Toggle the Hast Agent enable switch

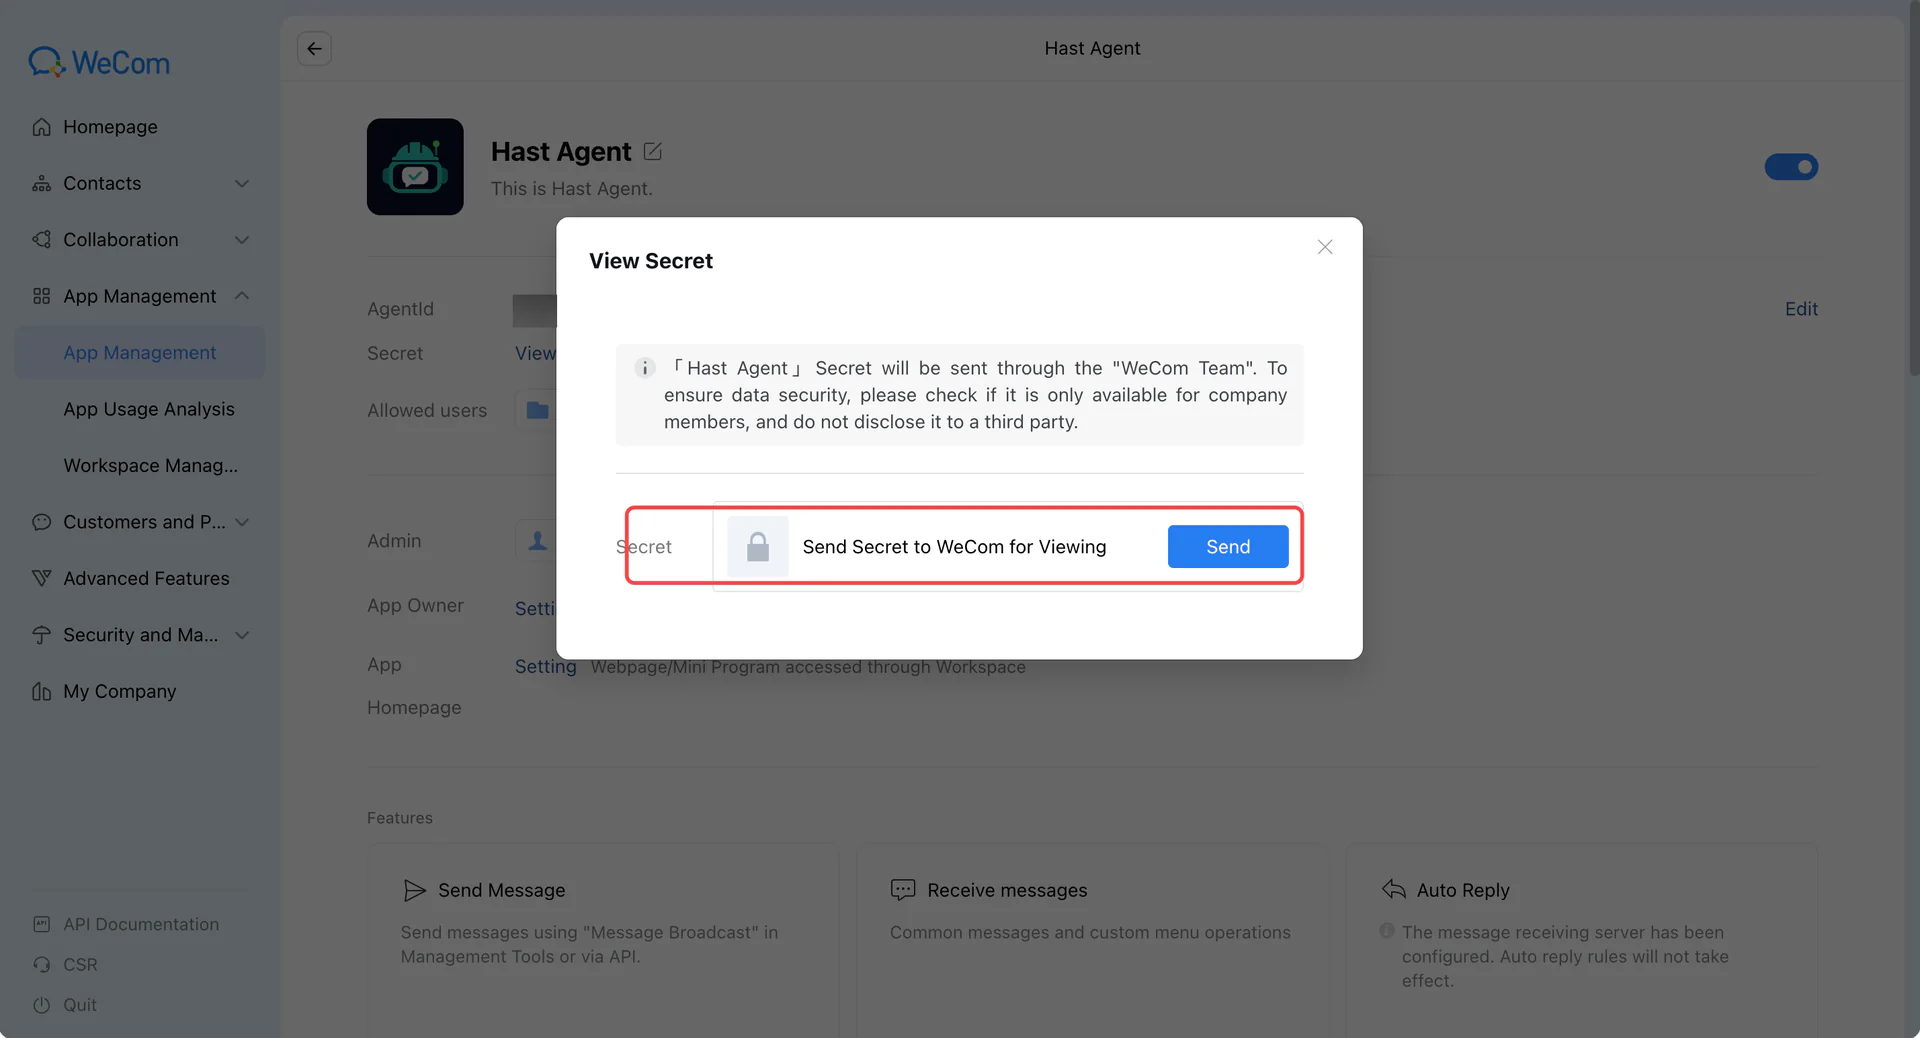click(1791, 167)
